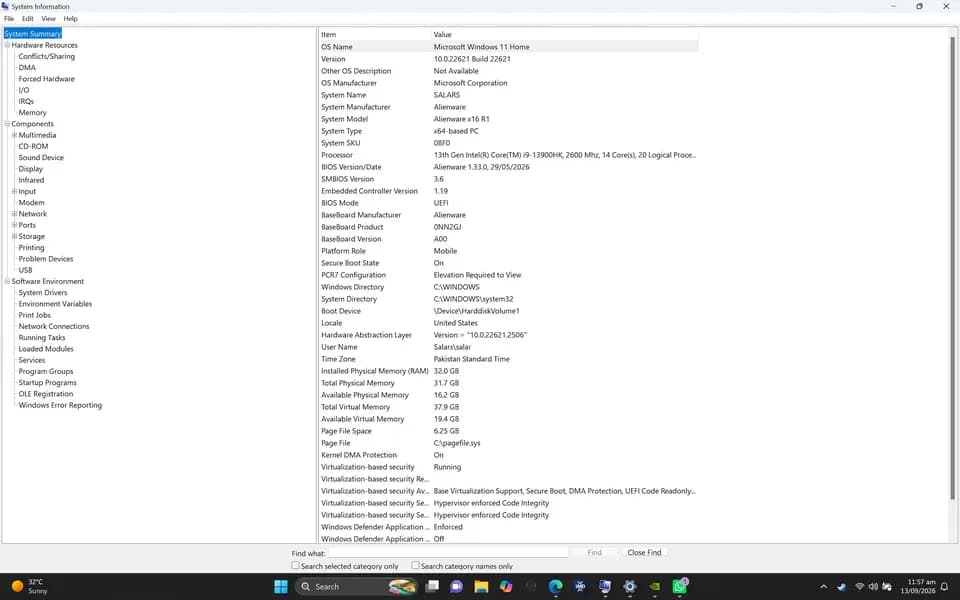Enable 'Search selected category only' checkbox
The width and height of the screenshot is (960, 600).
(x=295, y=565)
